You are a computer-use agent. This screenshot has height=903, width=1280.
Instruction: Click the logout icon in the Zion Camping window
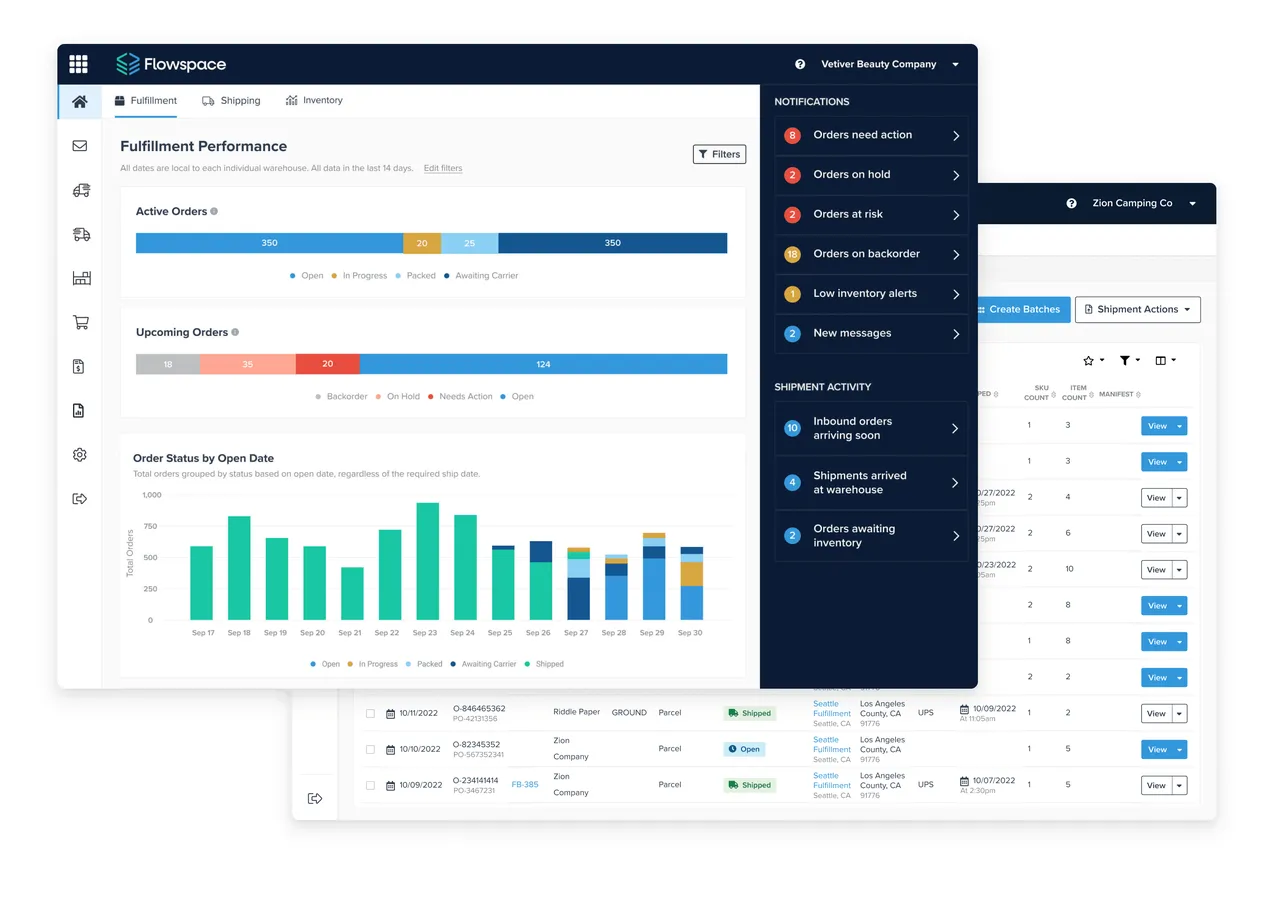[x=315, y=798]
